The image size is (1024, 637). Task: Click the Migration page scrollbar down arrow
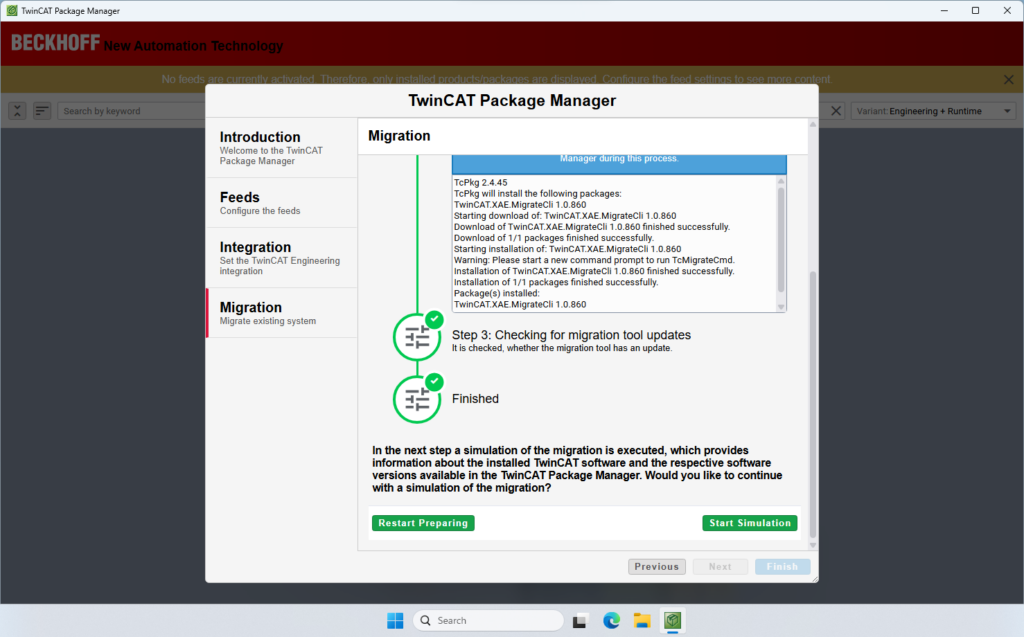click(x=813, y=545)
